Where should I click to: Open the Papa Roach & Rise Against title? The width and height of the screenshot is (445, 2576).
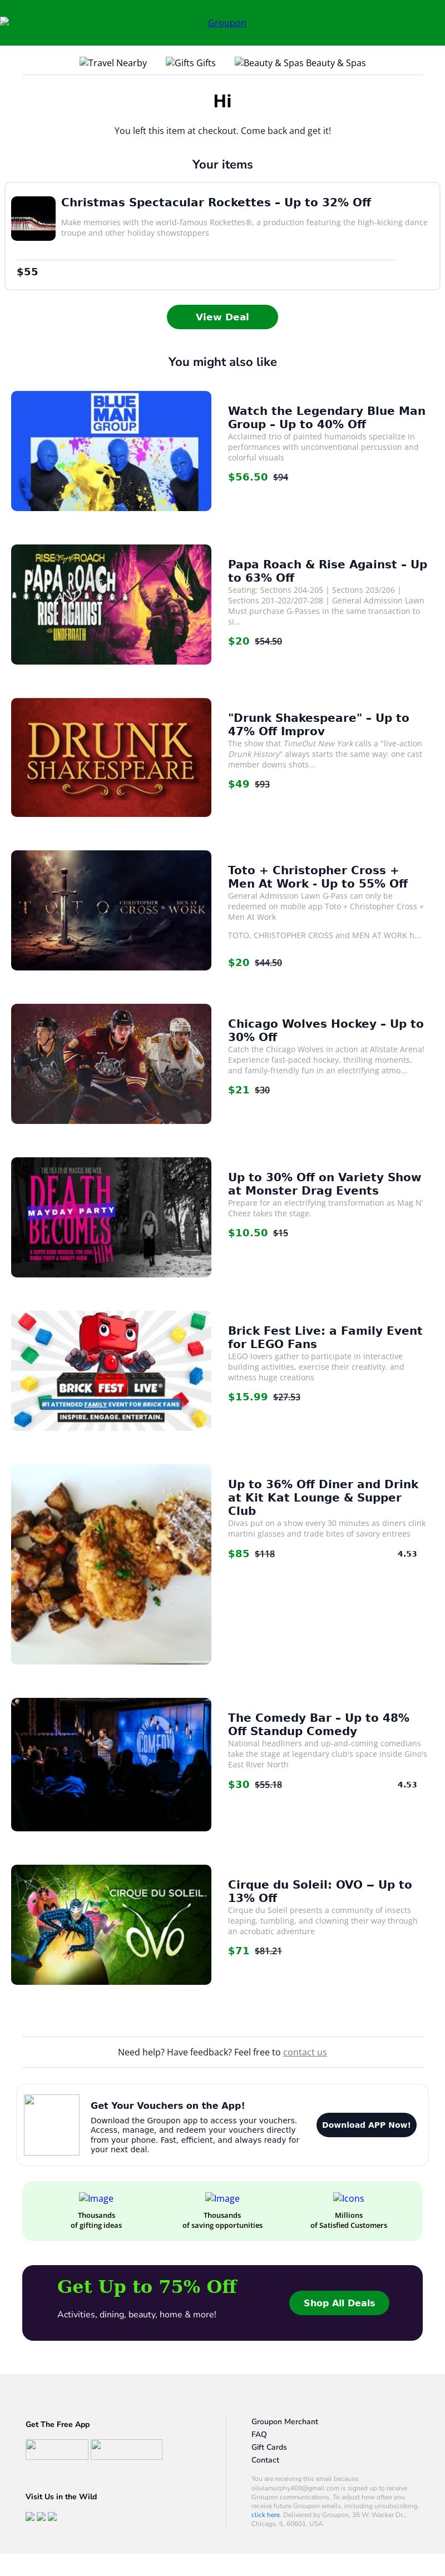click(327, 570)
